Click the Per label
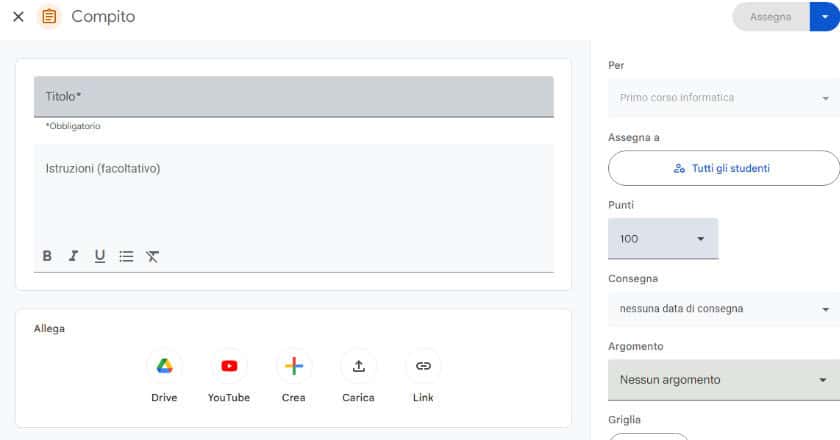Image resolution: width=840 pixels, height=440 pixels. [x=616, y=65]
